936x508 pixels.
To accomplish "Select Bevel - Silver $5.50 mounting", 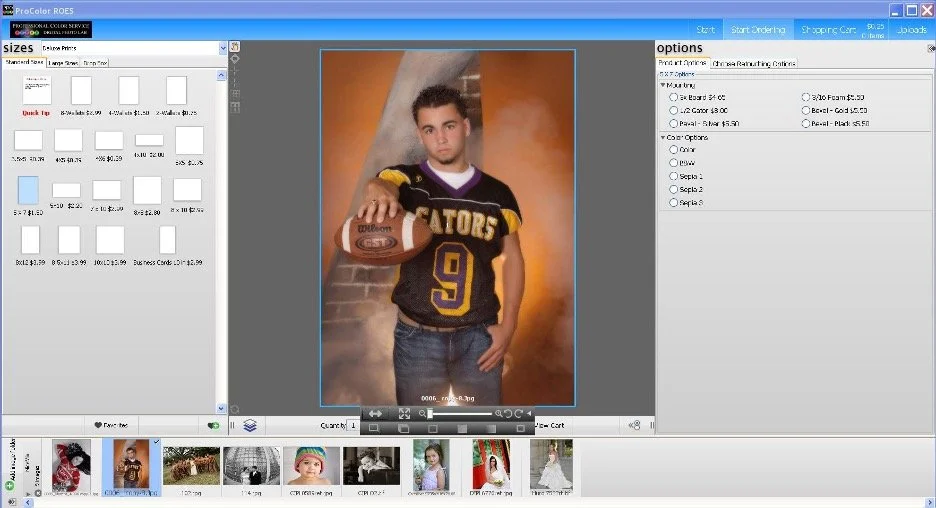I will pyautogui.click(x=673, y=123).
